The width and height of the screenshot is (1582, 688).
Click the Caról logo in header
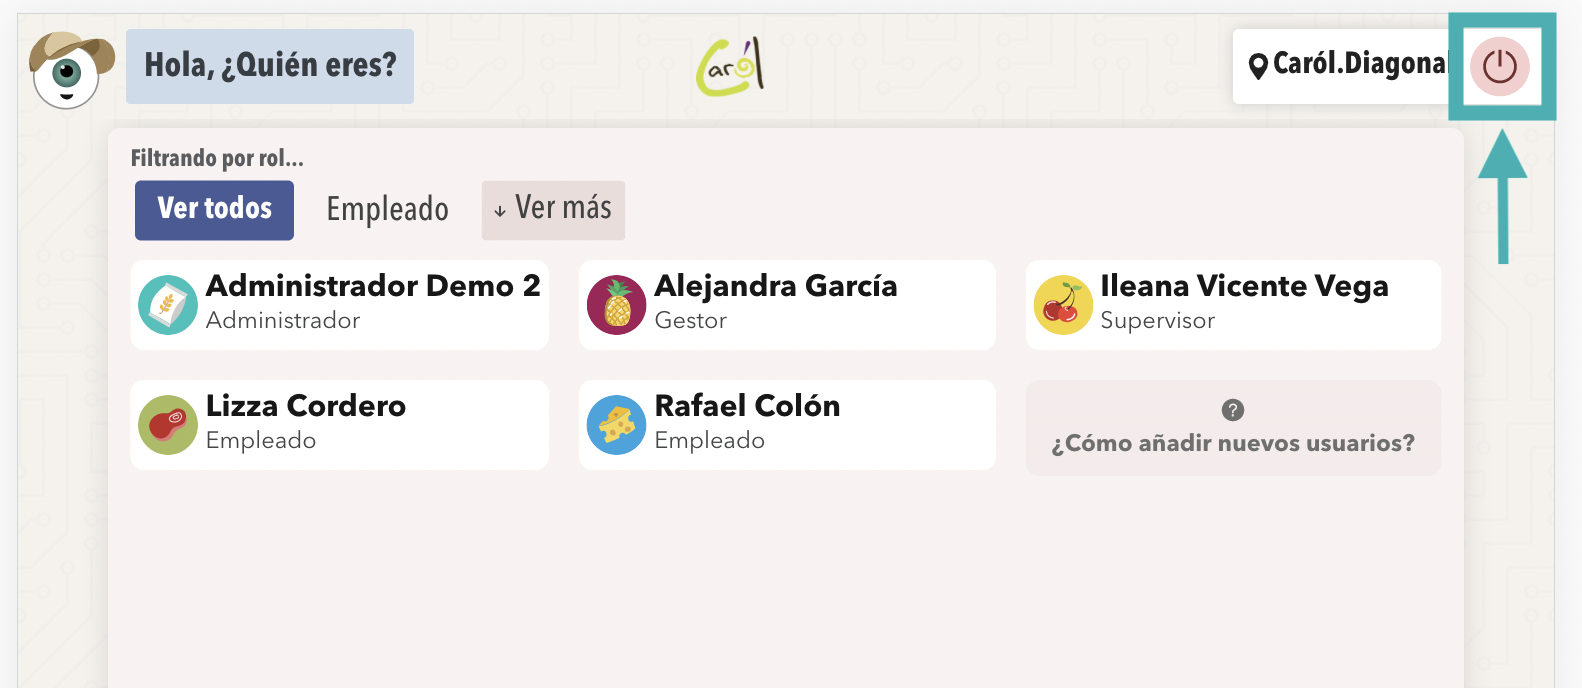coord(731,66)
